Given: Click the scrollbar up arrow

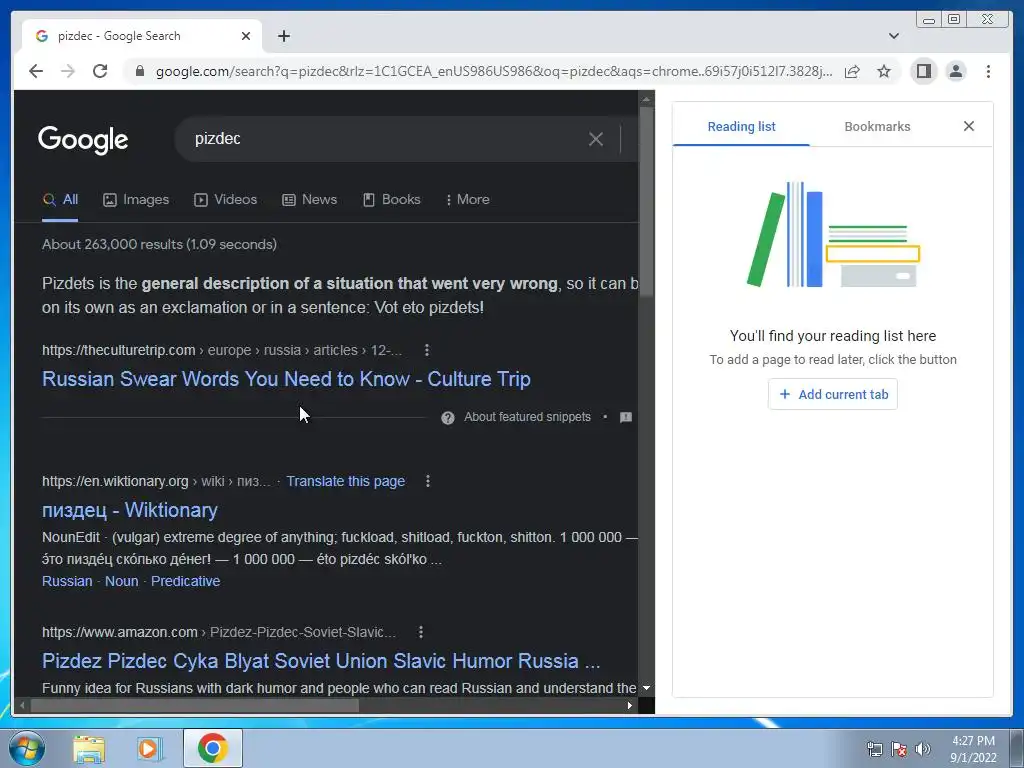Looking at the screenshot, I should click(646, 100).
